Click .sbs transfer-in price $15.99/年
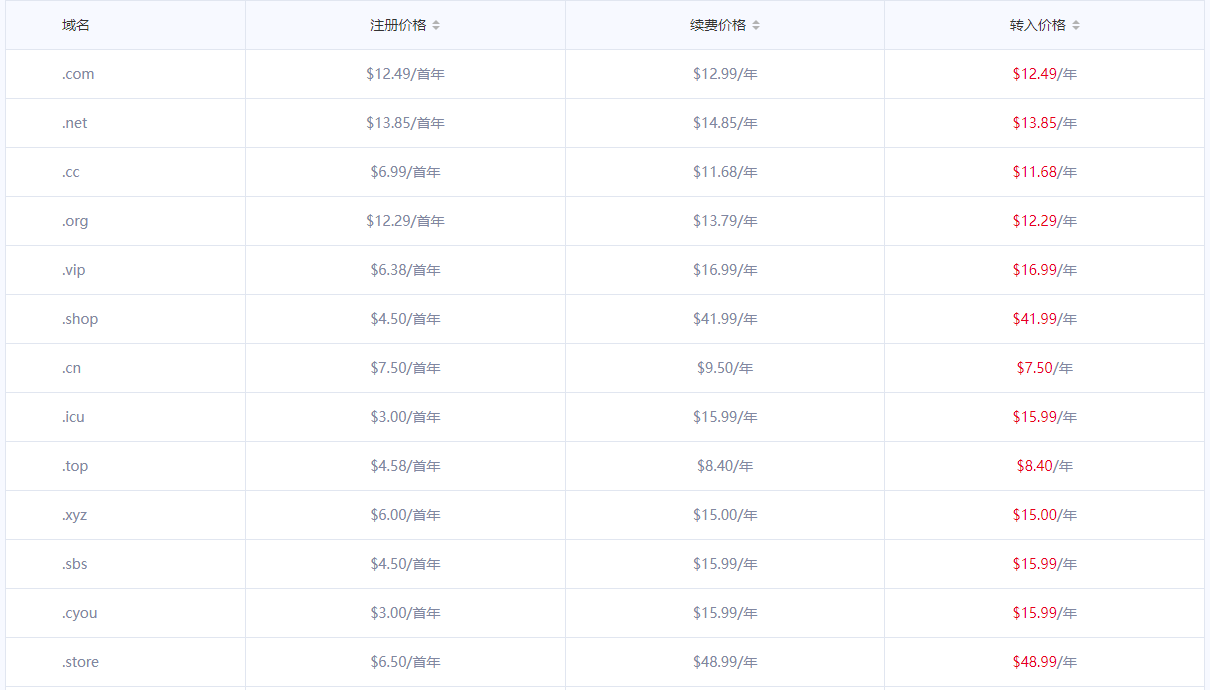 pos(1045,564)
